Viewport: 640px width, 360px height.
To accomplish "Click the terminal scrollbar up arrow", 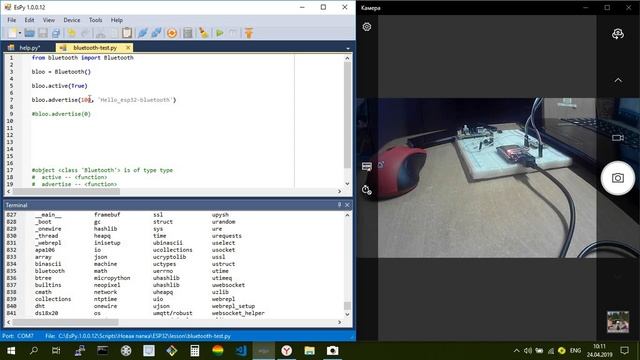I will click(x=347, y=215).
